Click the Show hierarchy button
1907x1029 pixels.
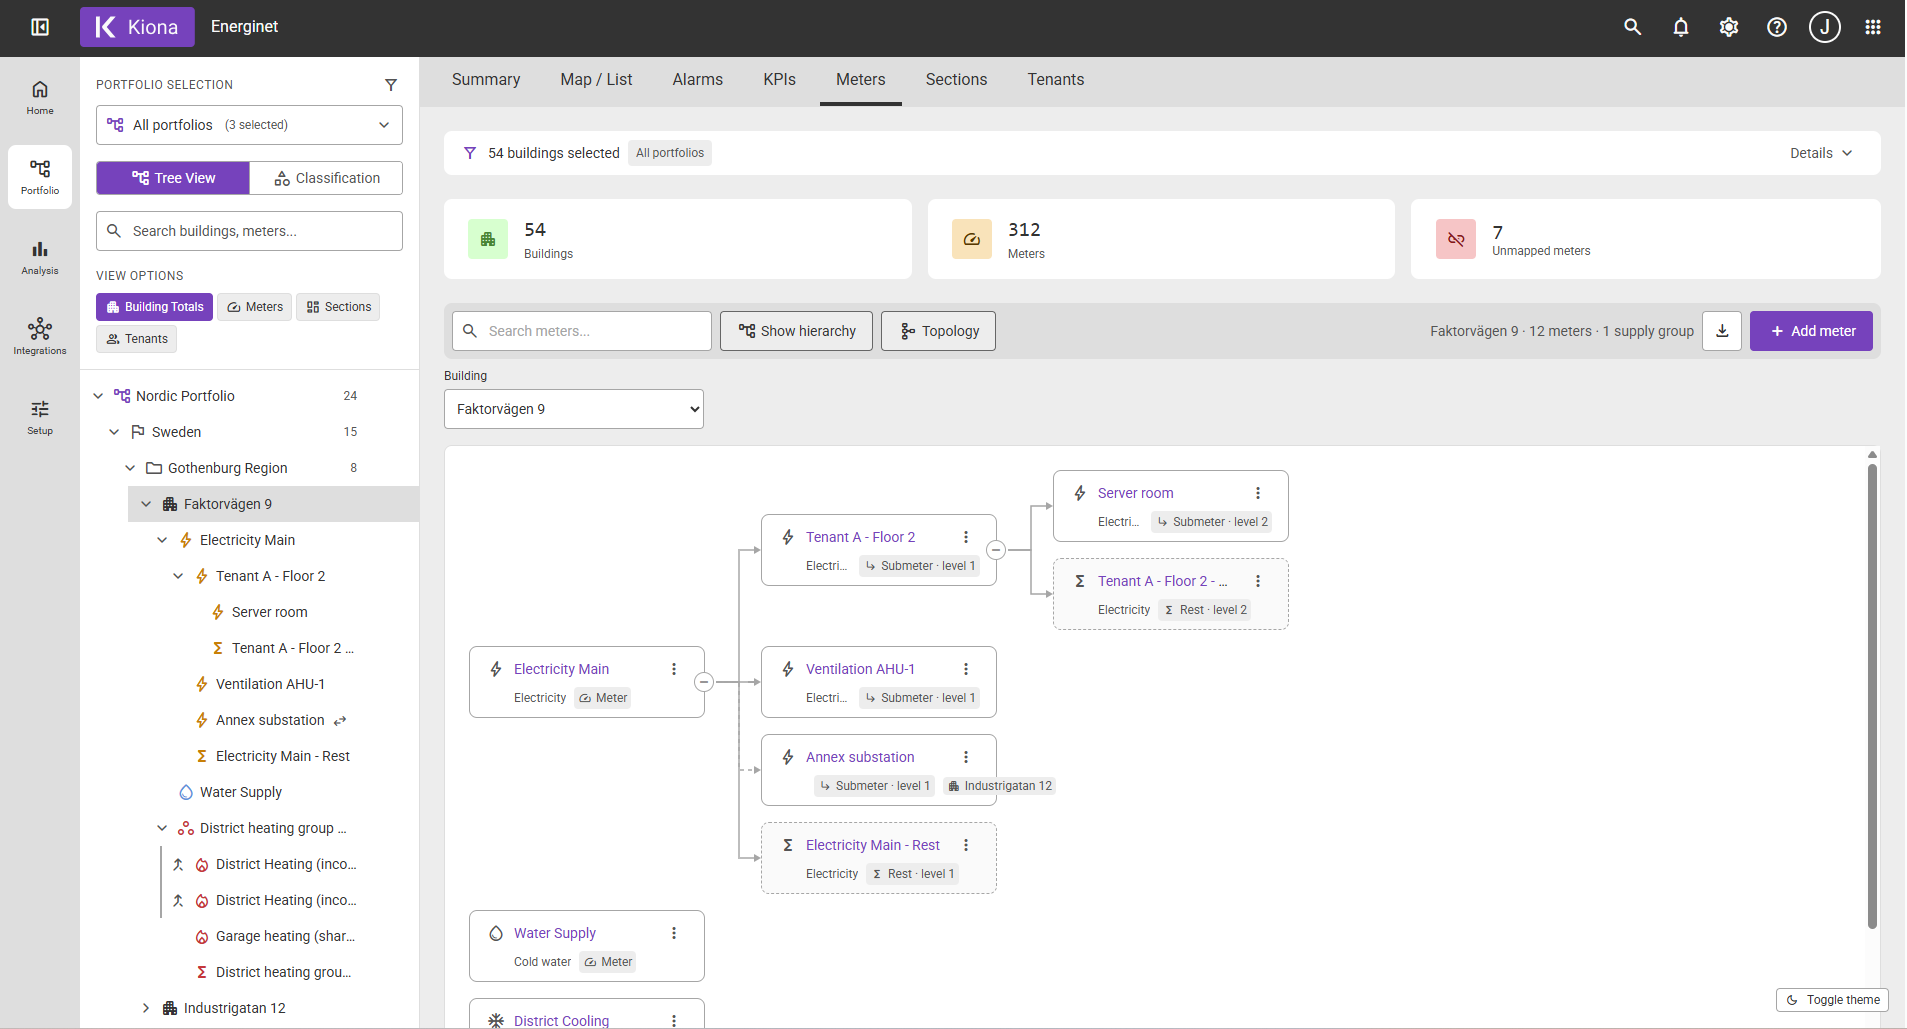coord(796,331)
